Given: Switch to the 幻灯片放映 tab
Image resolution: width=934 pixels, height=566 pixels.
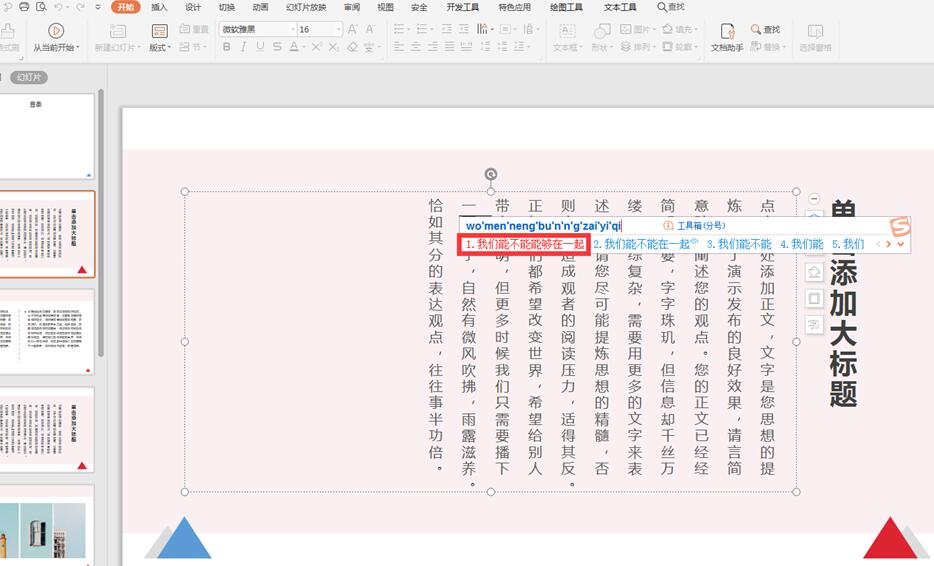Looking at the screenshot, I should coord(306,7).
